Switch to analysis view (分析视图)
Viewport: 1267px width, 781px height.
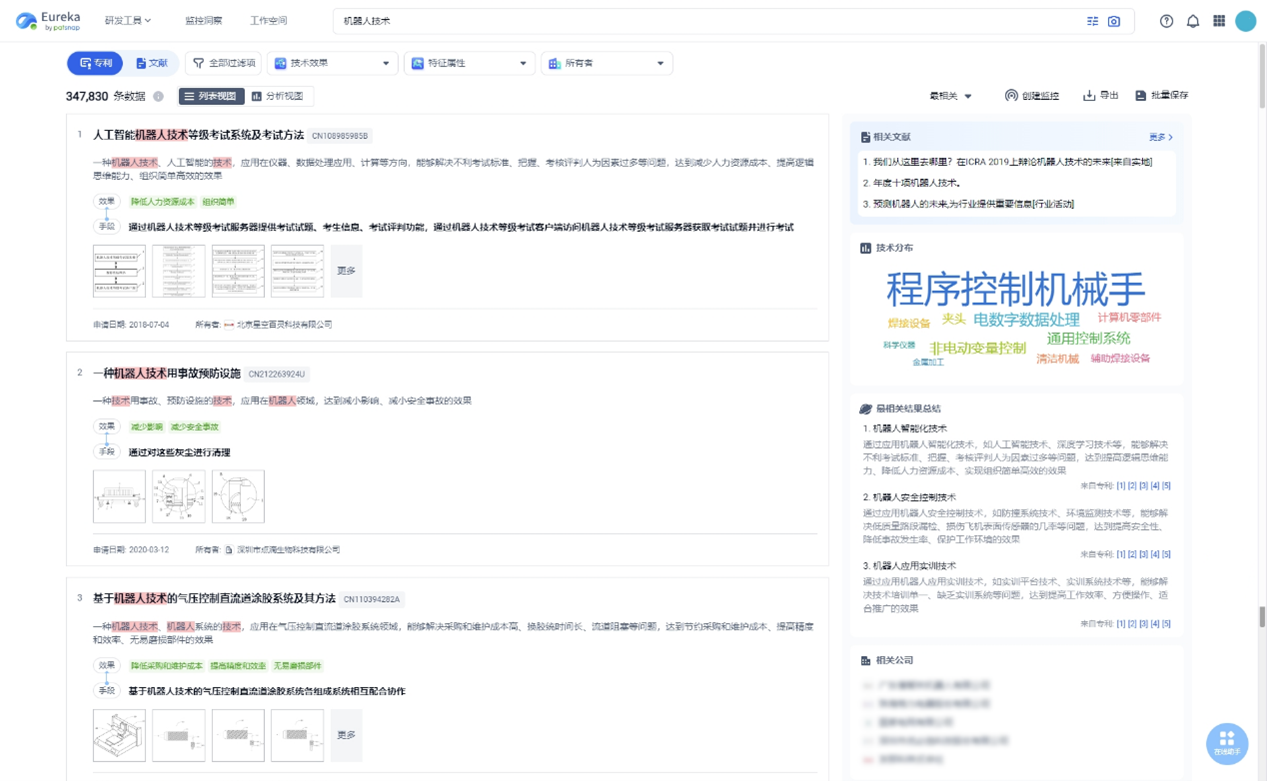[x=279, y=96]
